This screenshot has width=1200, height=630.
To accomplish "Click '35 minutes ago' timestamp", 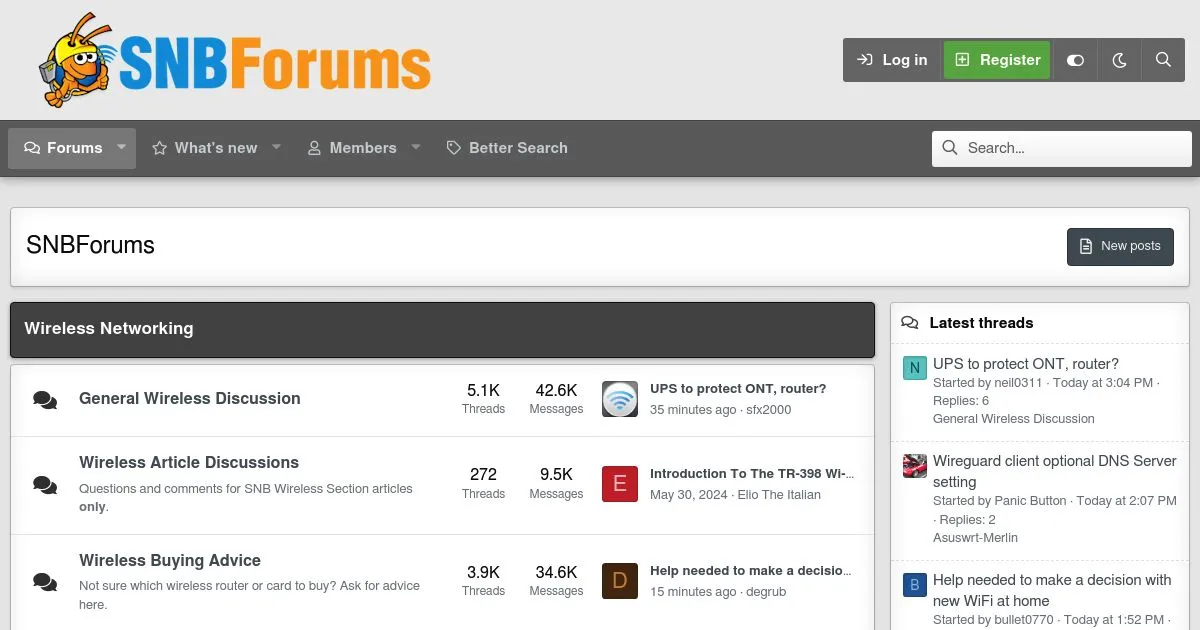I will pos(693,409).
